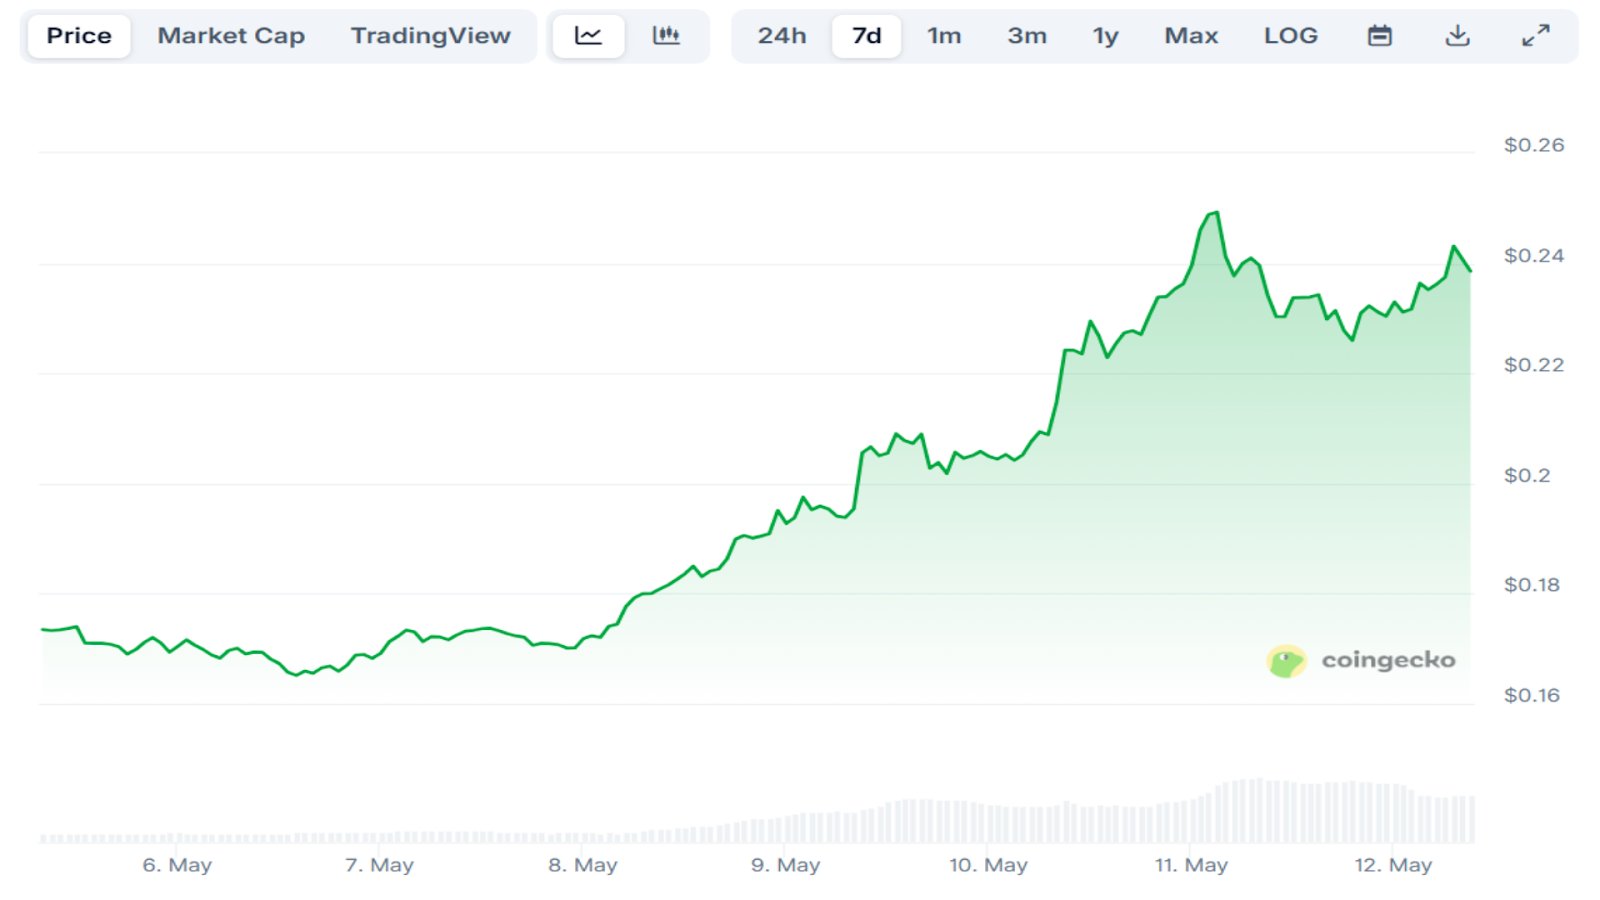Open the calendar date range picker

click(1380, 36)
